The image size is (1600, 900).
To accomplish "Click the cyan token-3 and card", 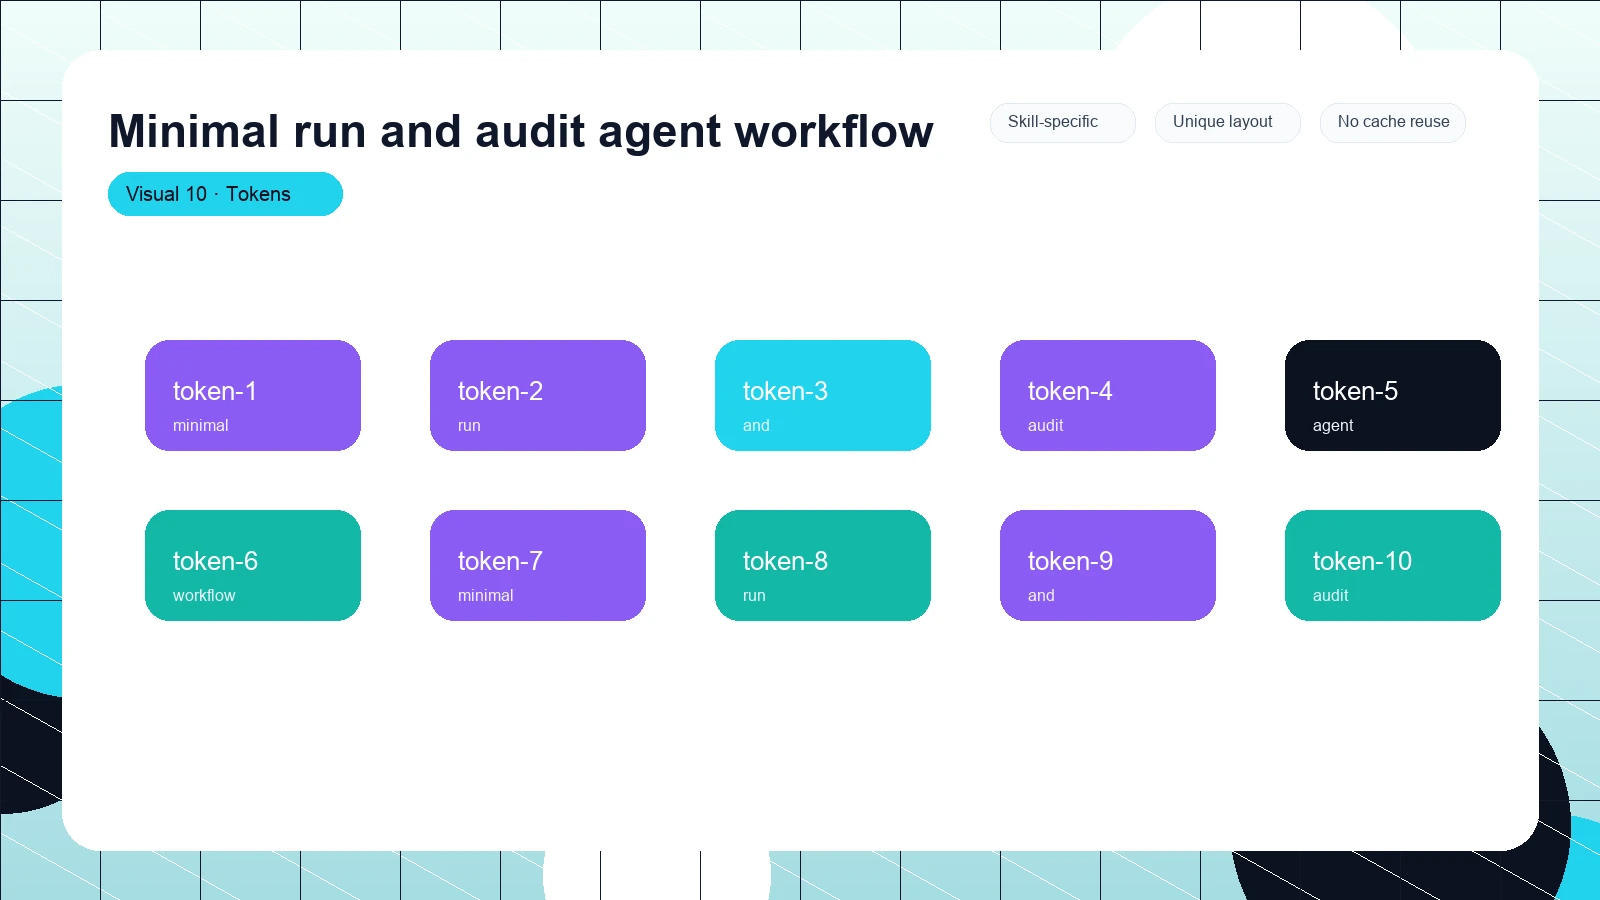I will point(823,395).
